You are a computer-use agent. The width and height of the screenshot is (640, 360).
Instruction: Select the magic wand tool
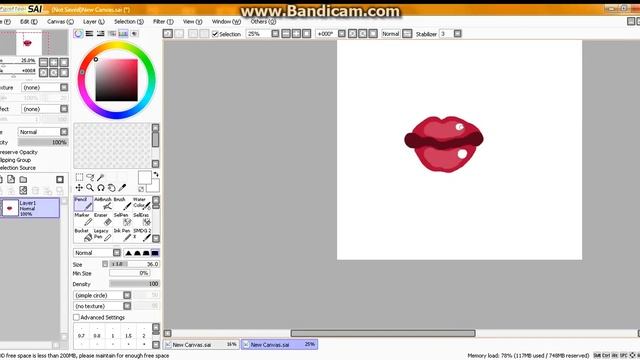click(x=101, y=177)
